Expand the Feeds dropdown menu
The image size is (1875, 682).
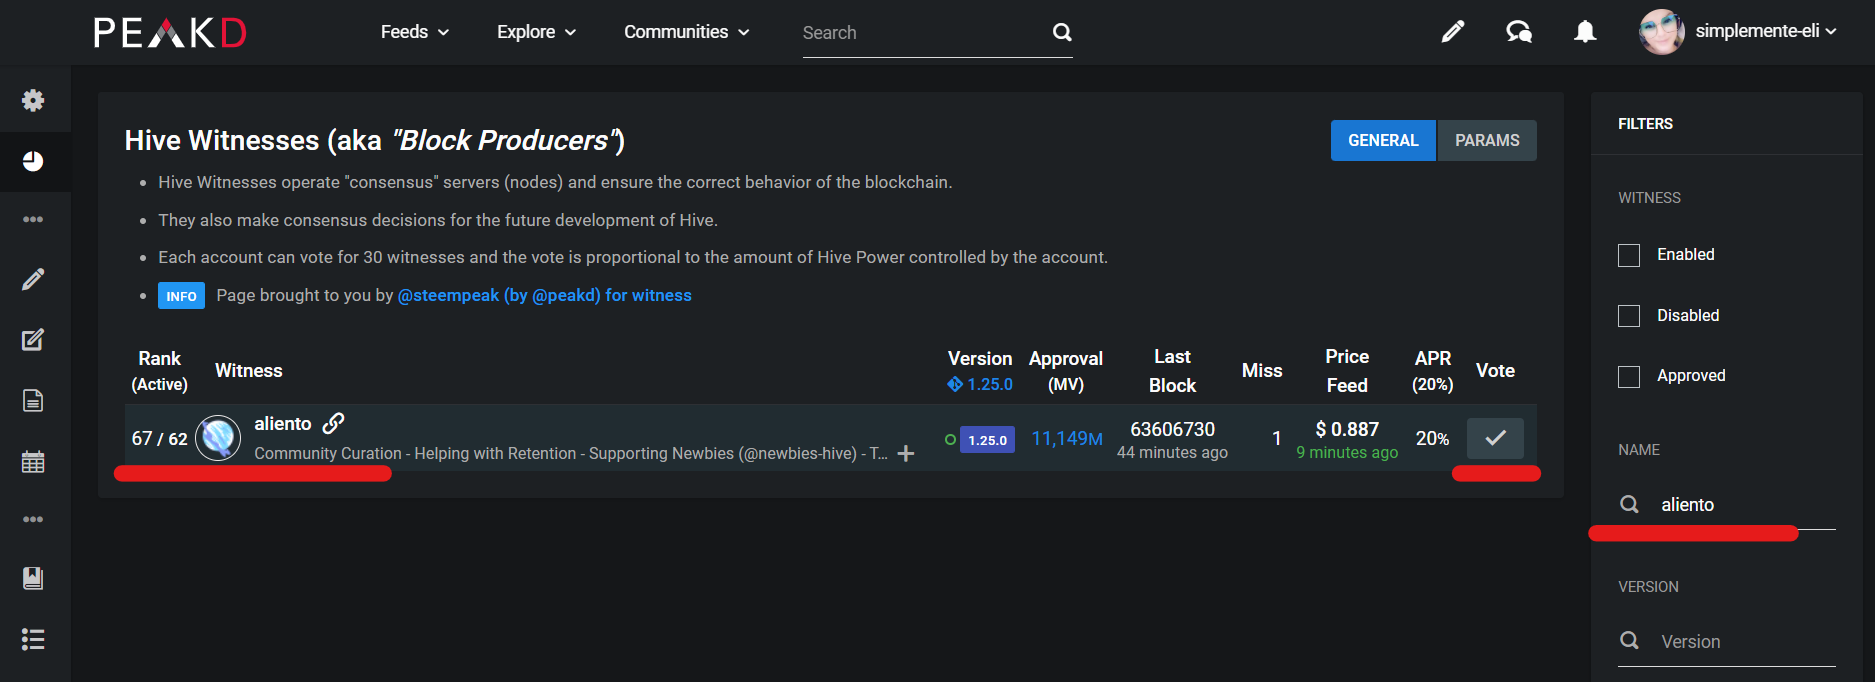(x=414, y=32)
